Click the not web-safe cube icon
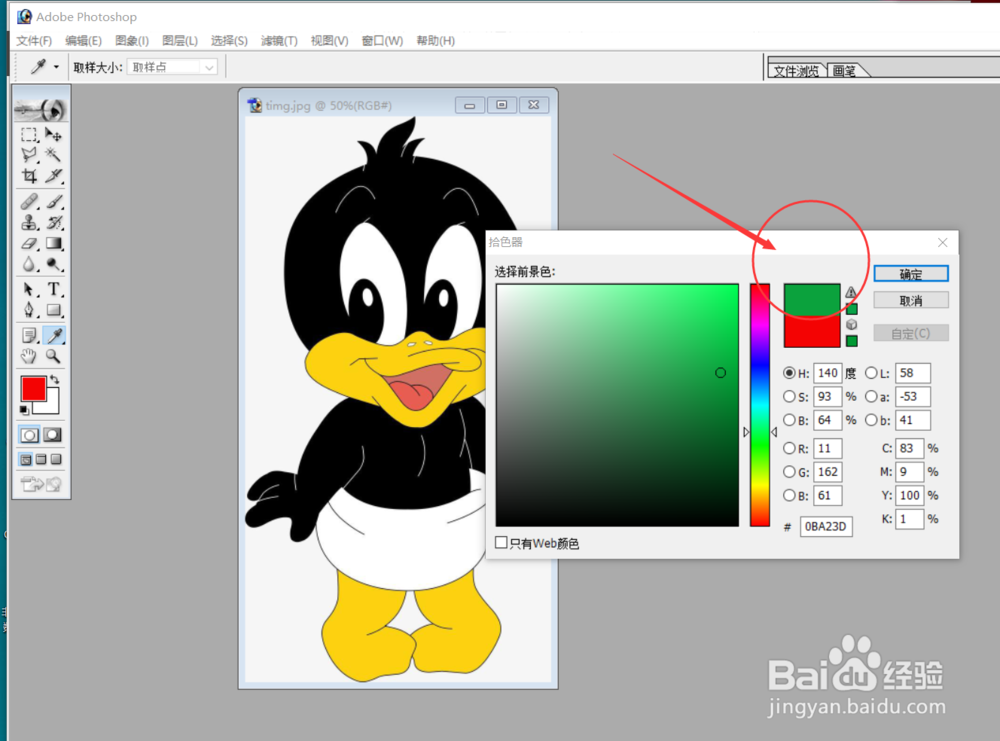This screenshot has width=1000, height=741. tap(851, 325)
